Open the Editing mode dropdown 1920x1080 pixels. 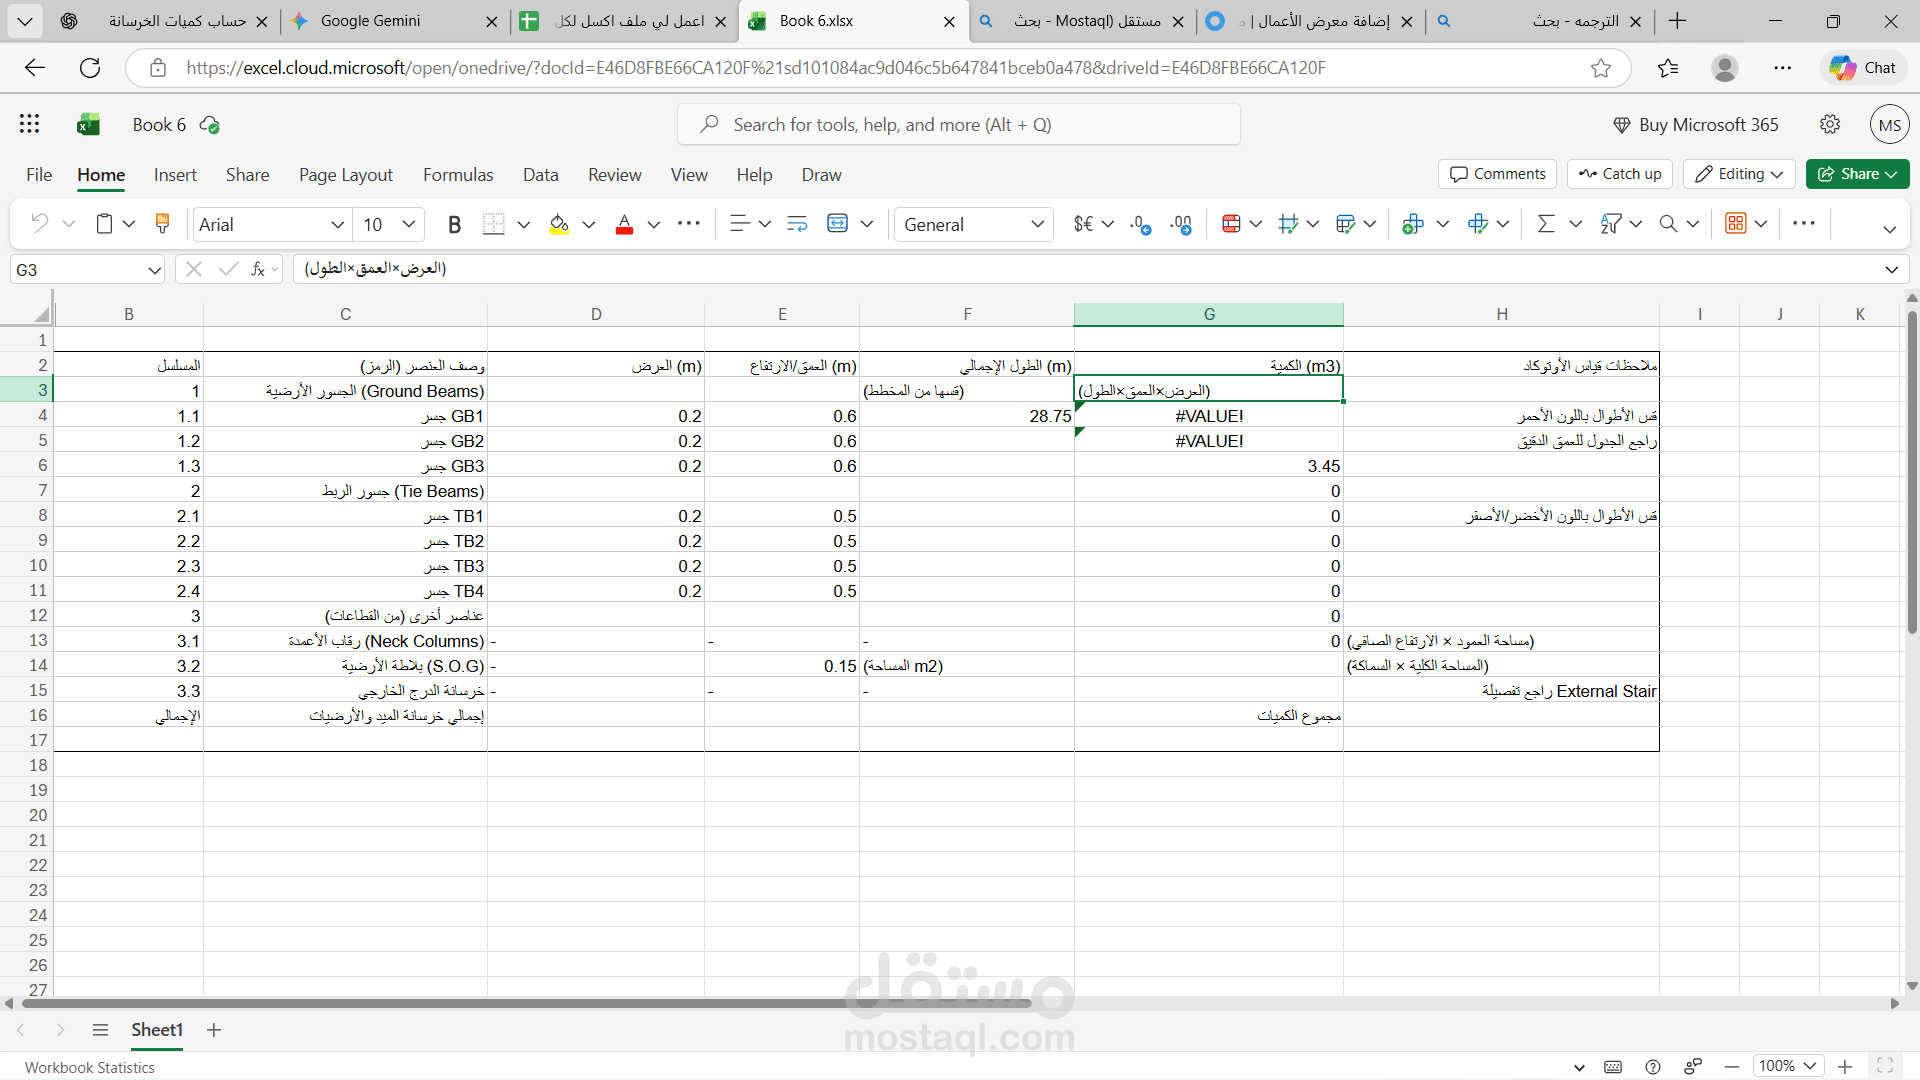(1739, 174)
